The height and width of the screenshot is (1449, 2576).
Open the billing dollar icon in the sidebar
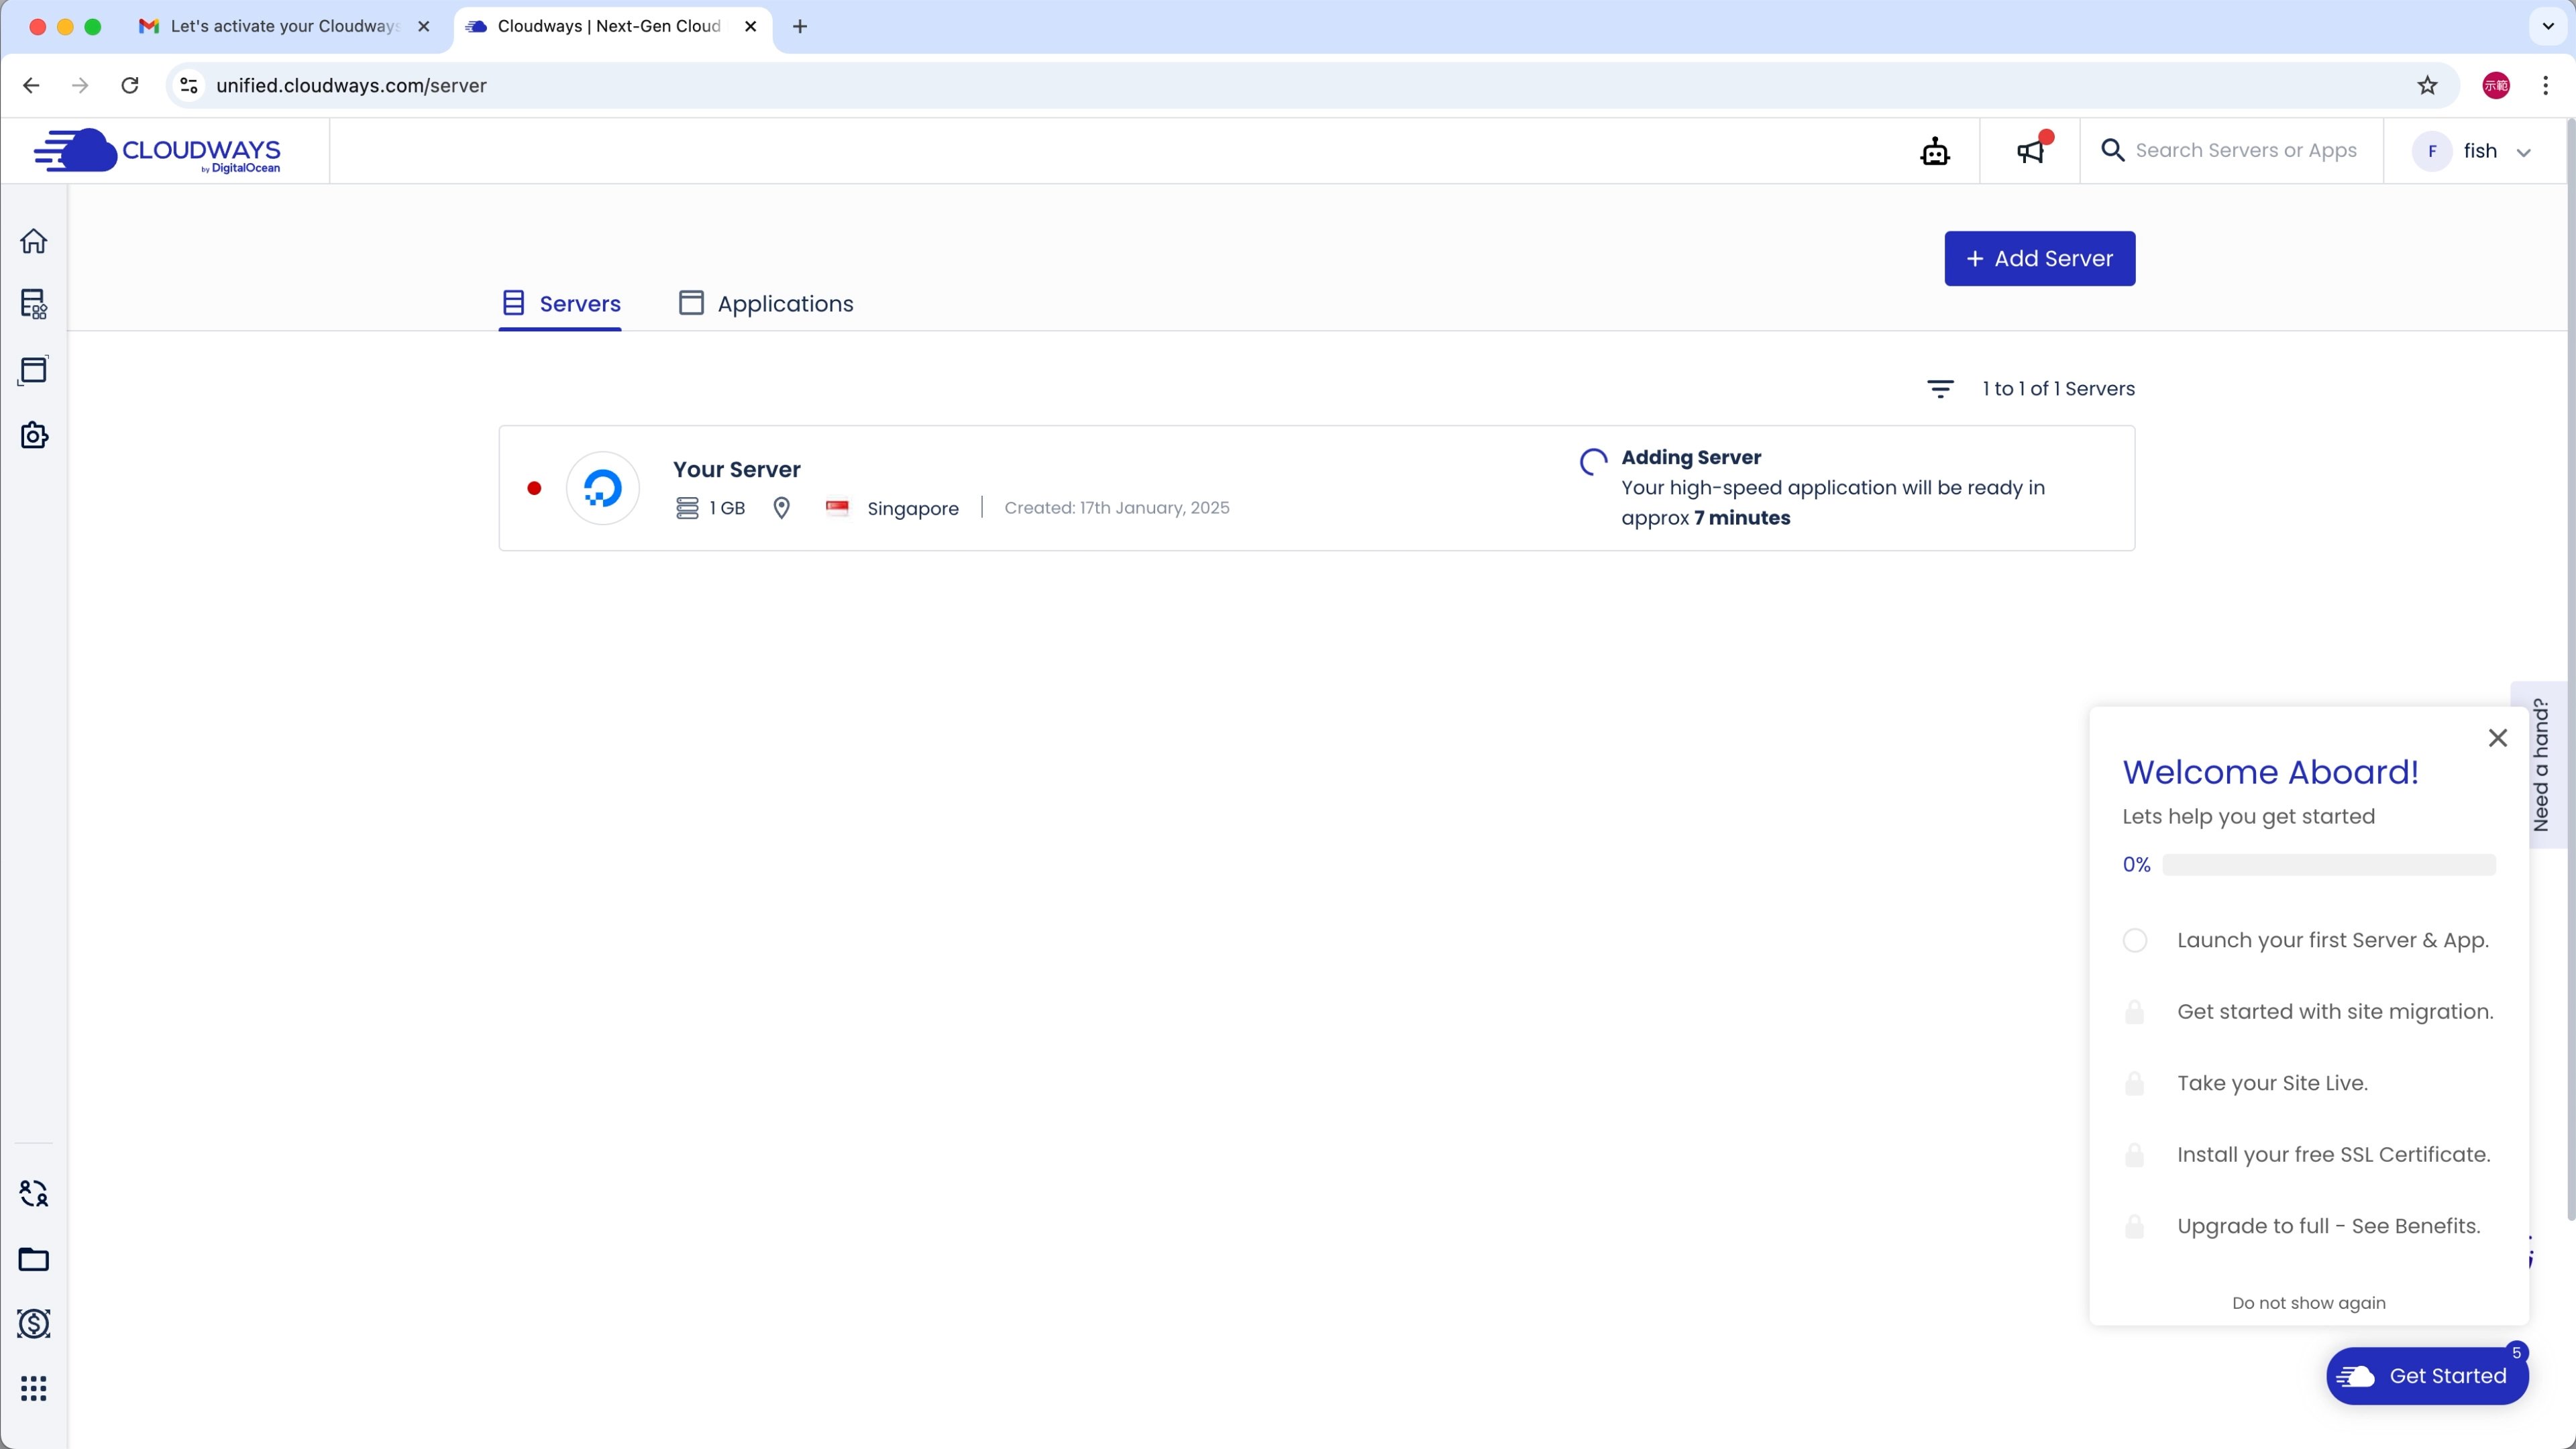pyautogui.click(x=34, y=1323)
